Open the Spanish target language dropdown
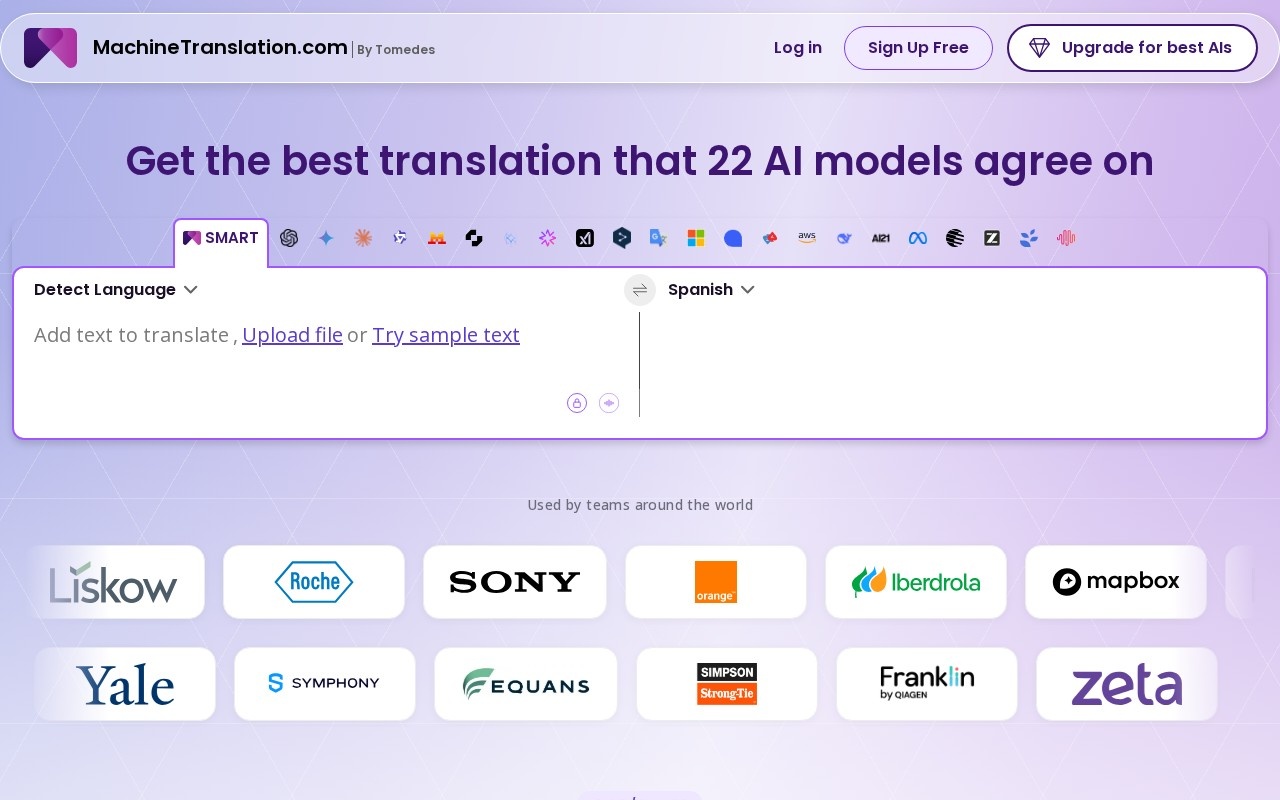The image size is (1280, 800). [711, 290]
